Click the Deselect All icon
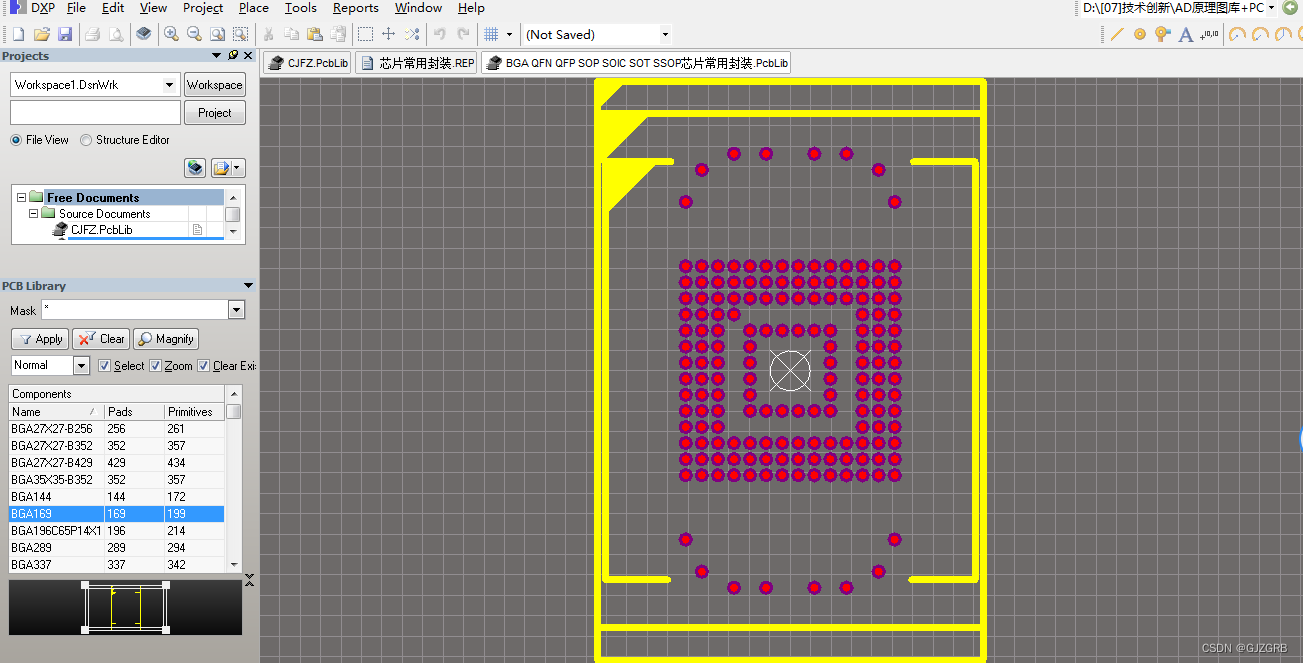This screenshot has height=663, width=1303. click(x=412, y=34)
